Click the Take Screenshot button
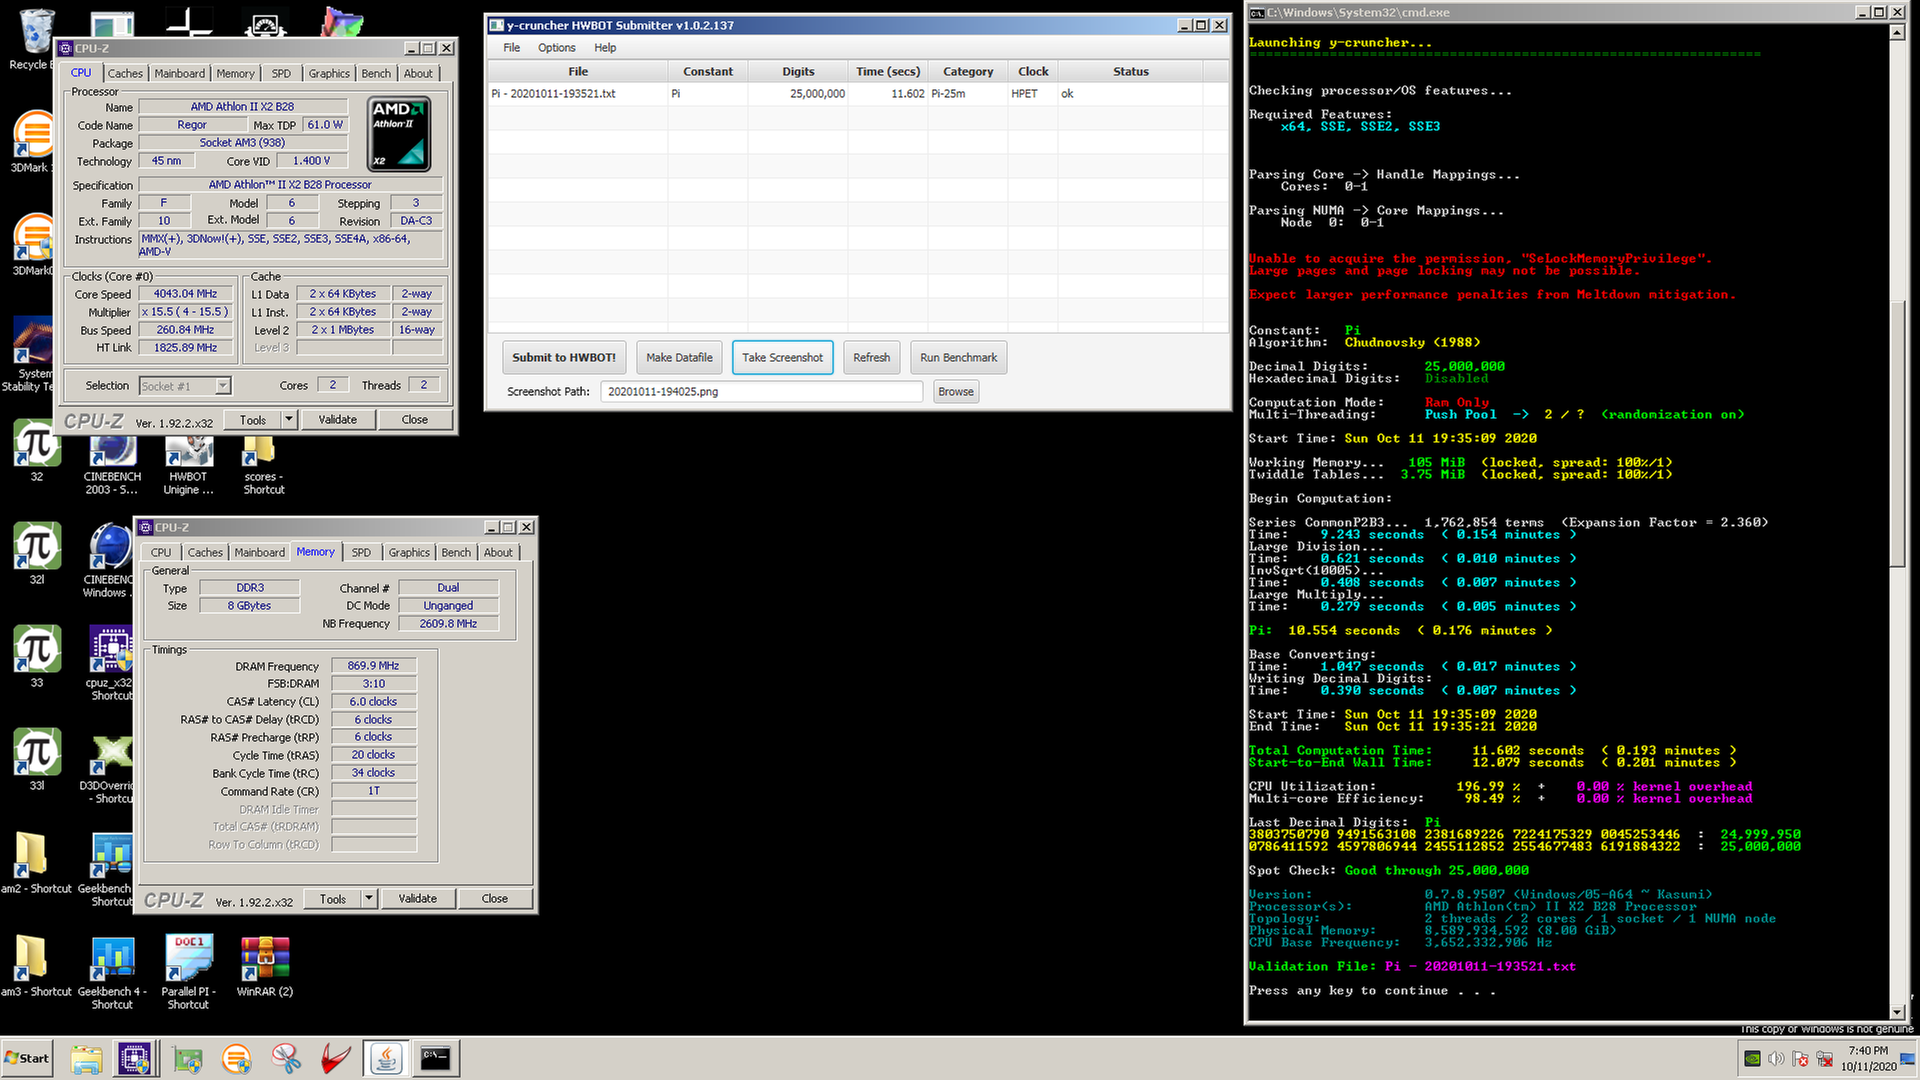 pyautogui.click(x=782, y=358)
